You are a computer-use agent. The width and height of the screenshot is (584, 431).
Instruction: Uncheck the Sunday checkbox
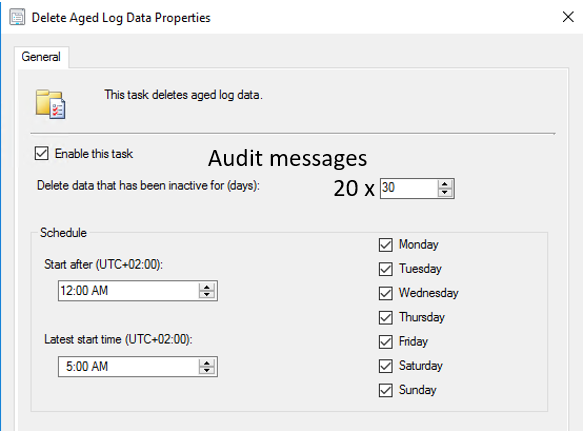(385, 390)
